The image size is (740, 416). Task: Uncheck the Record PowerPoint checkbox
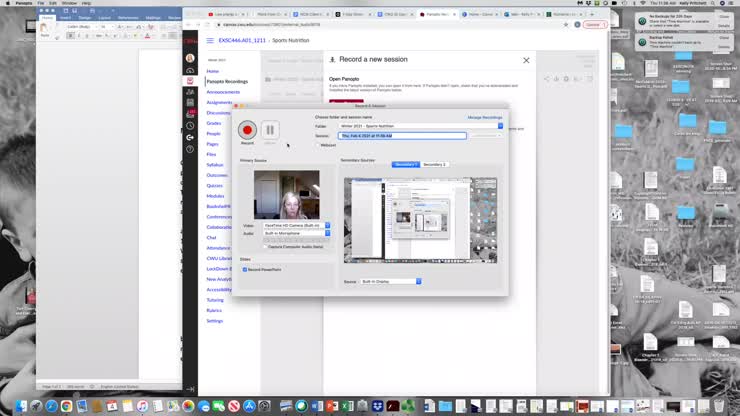pyautogui.click(x=244, y=270)
